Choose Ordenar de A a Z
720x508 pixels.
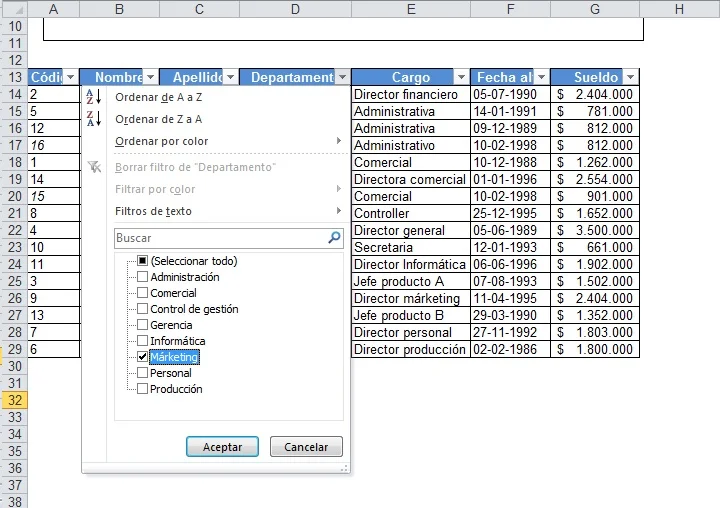pyautogui.click(x=158, y=97)
